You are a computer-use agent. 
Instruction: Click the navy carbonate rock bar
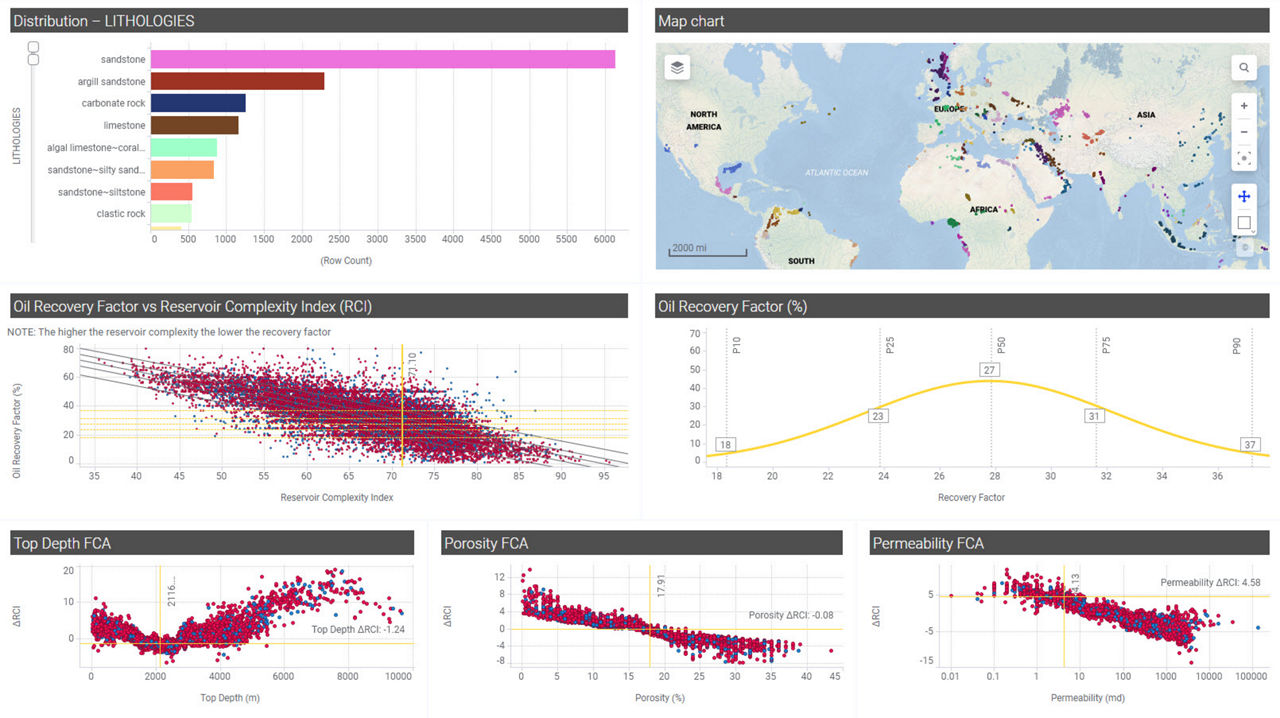pyautogui.click(x=198, y=104)
